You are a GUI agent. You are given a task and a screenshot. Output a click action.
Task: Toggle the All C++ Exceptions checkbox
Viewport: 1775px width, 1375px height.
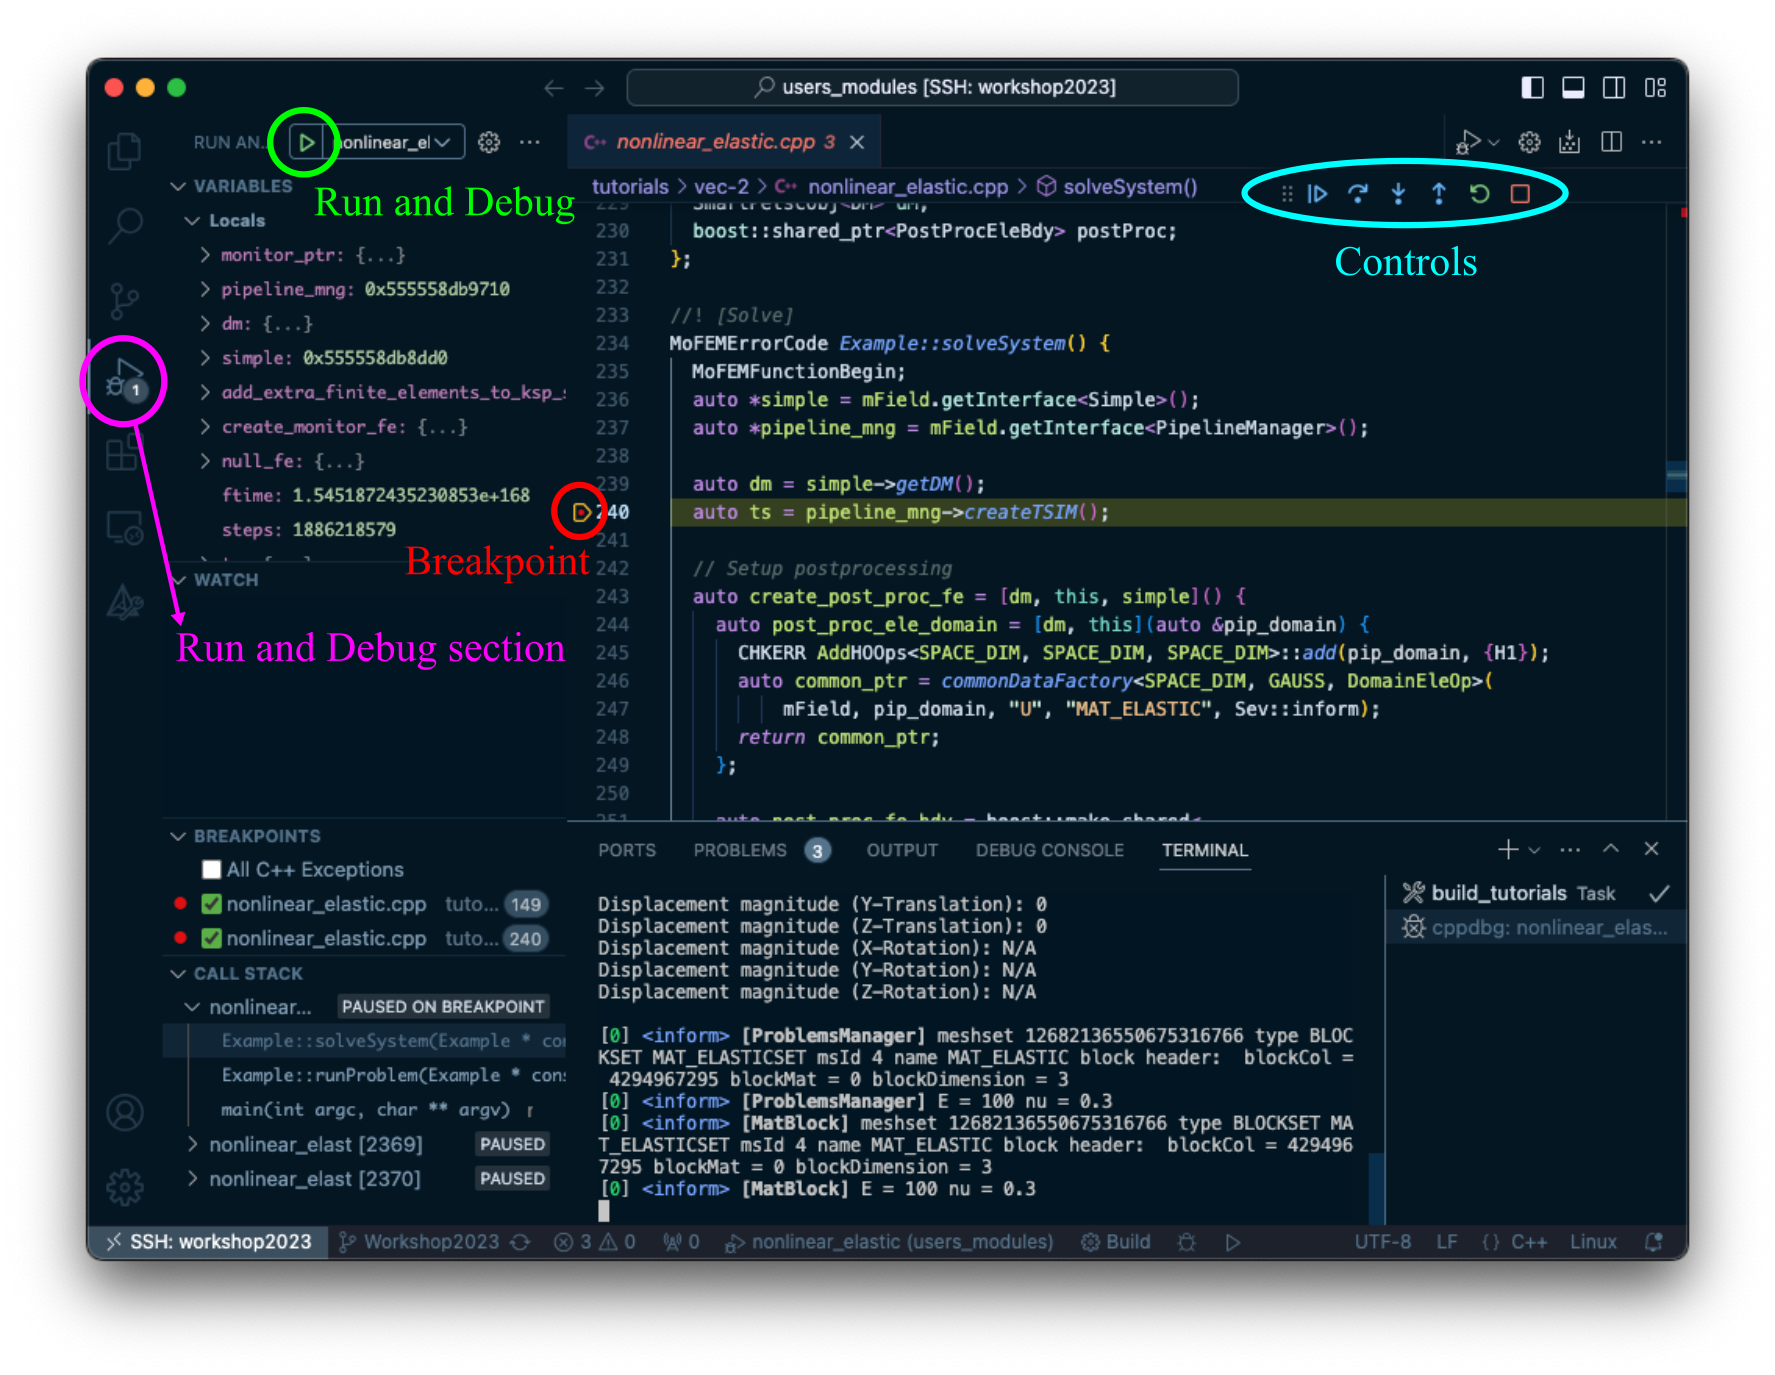pyautogui.click(x=210, y=869)
